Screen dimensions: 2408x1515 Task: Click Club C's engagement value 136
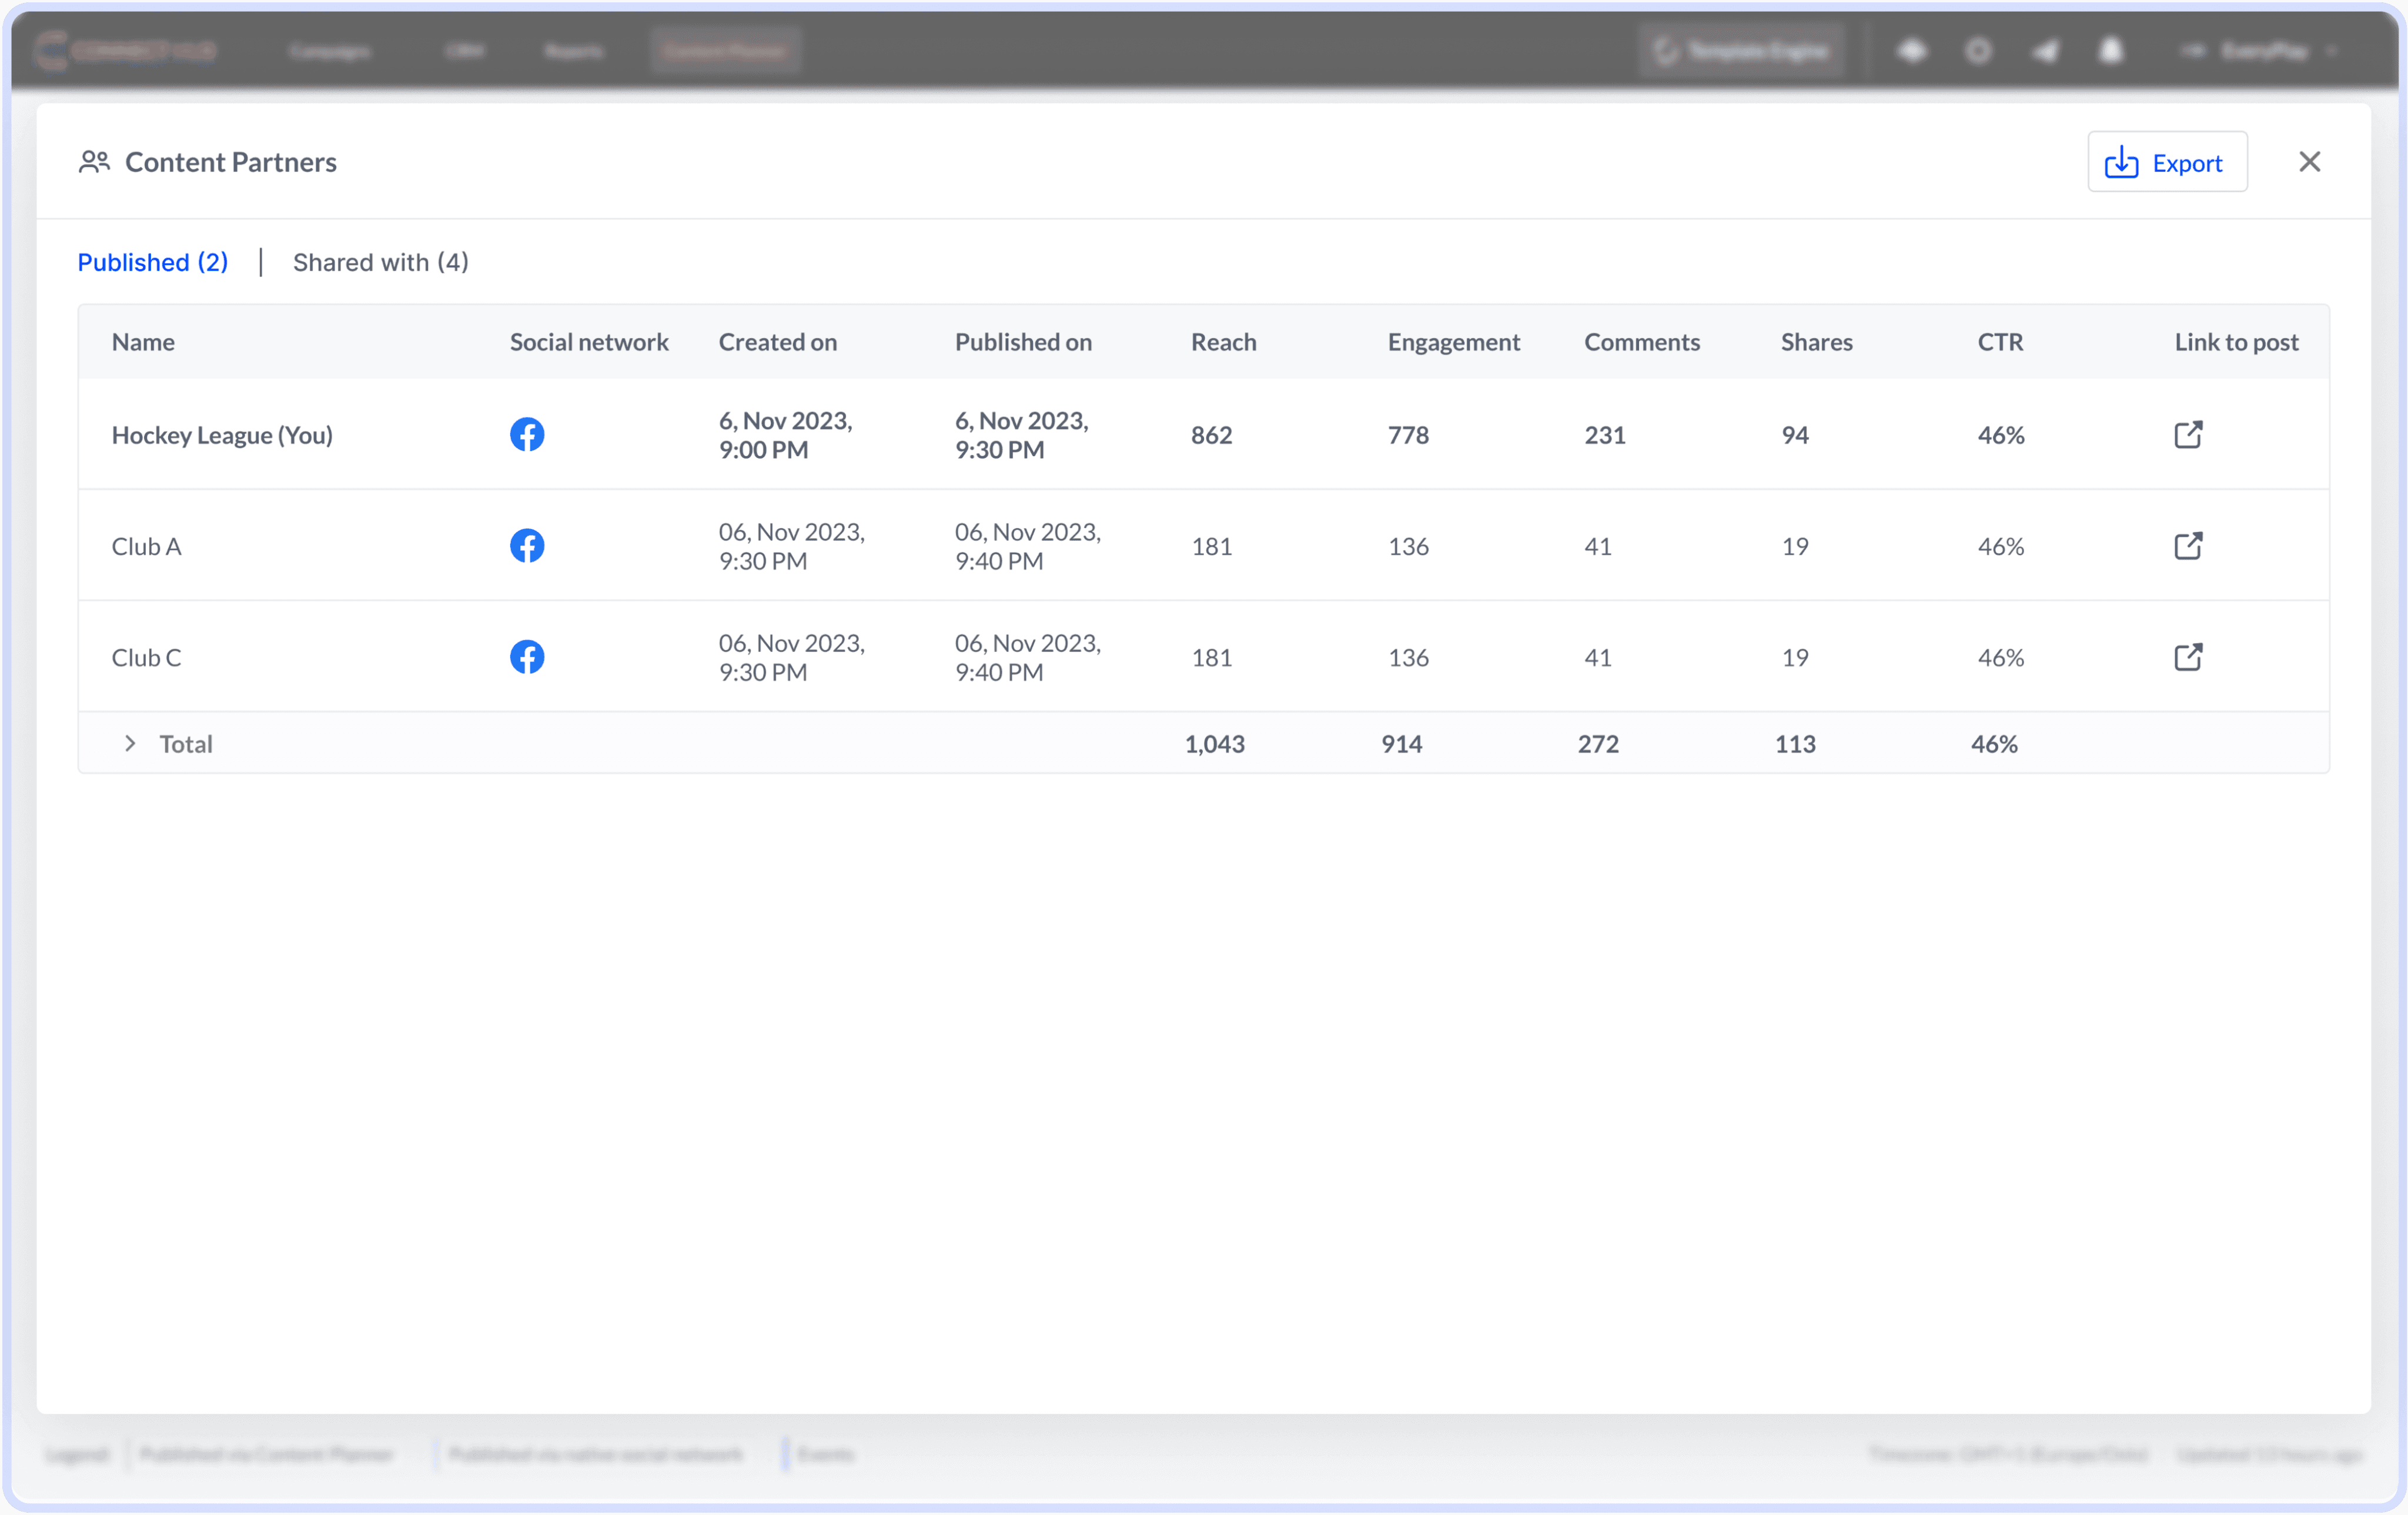1408,657
